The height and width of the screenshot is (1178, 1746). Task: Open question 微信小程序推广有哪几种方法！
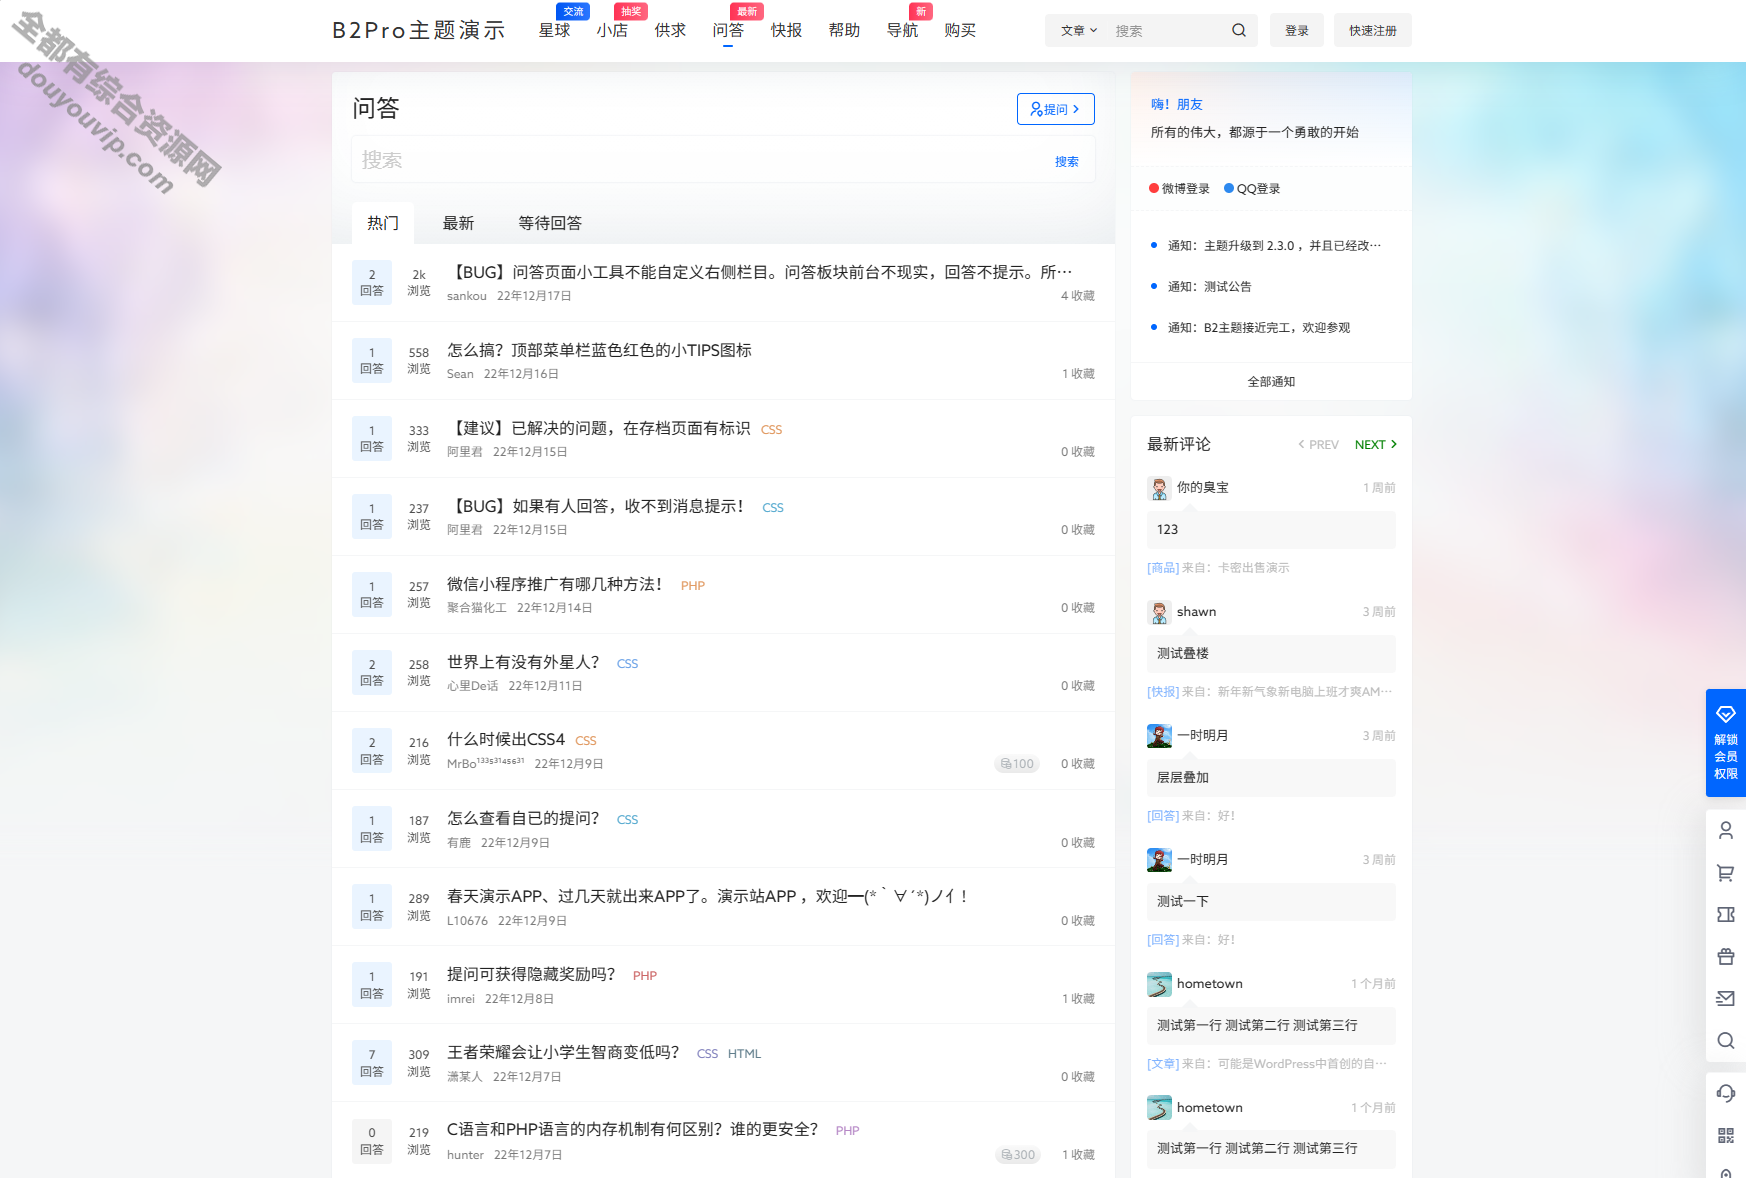555,584
